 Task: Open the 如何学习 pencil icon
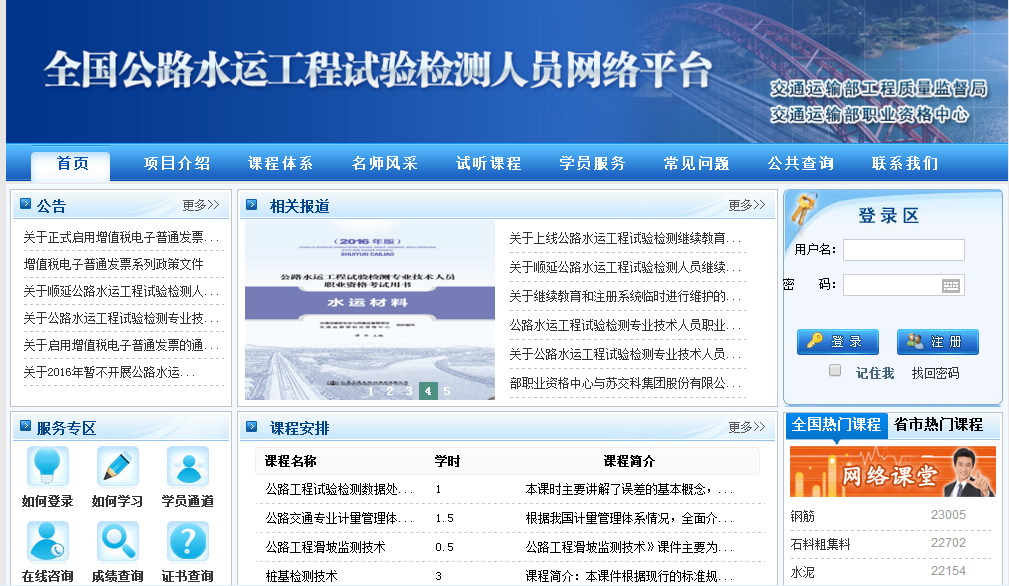click(x=117, y=466)
